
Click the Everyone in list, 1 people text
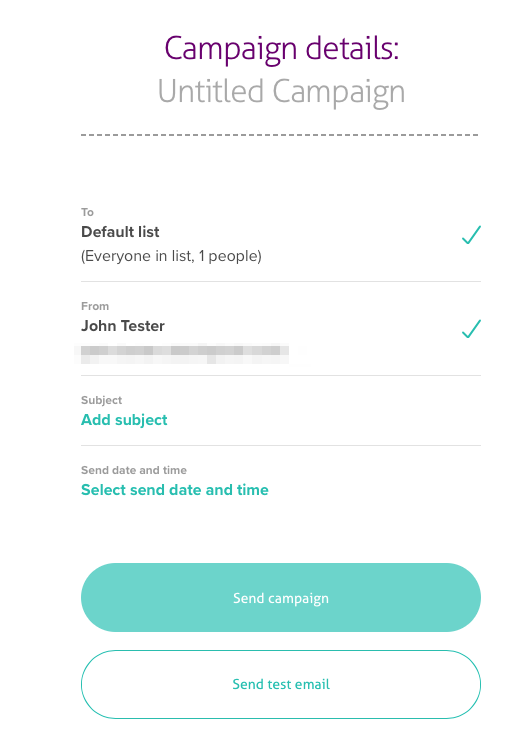(171, 256)
